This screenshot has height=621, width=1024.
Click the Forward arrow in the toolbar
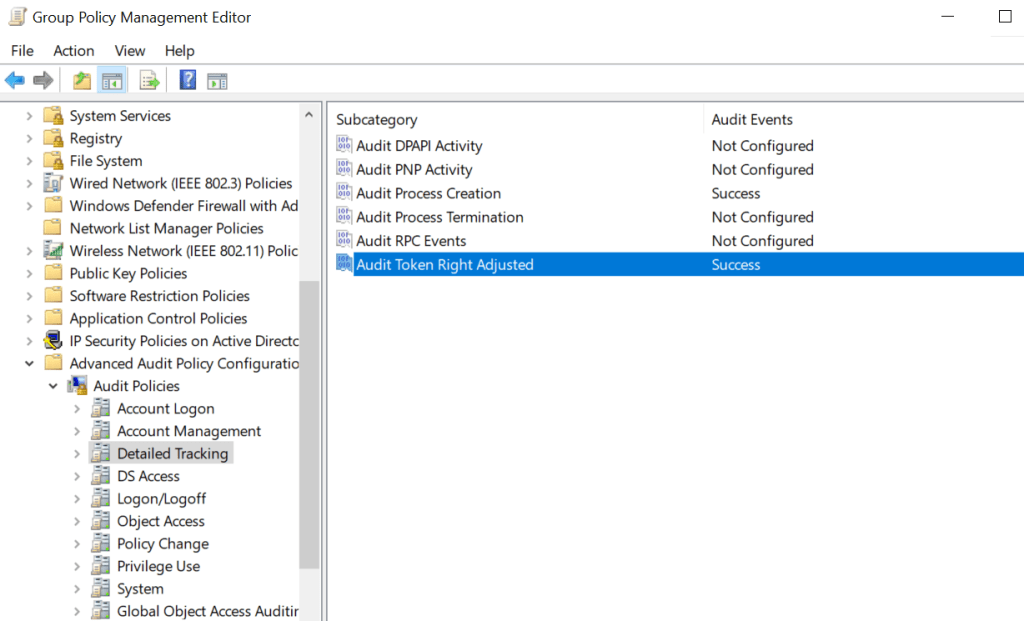click(x=43, y=81)
